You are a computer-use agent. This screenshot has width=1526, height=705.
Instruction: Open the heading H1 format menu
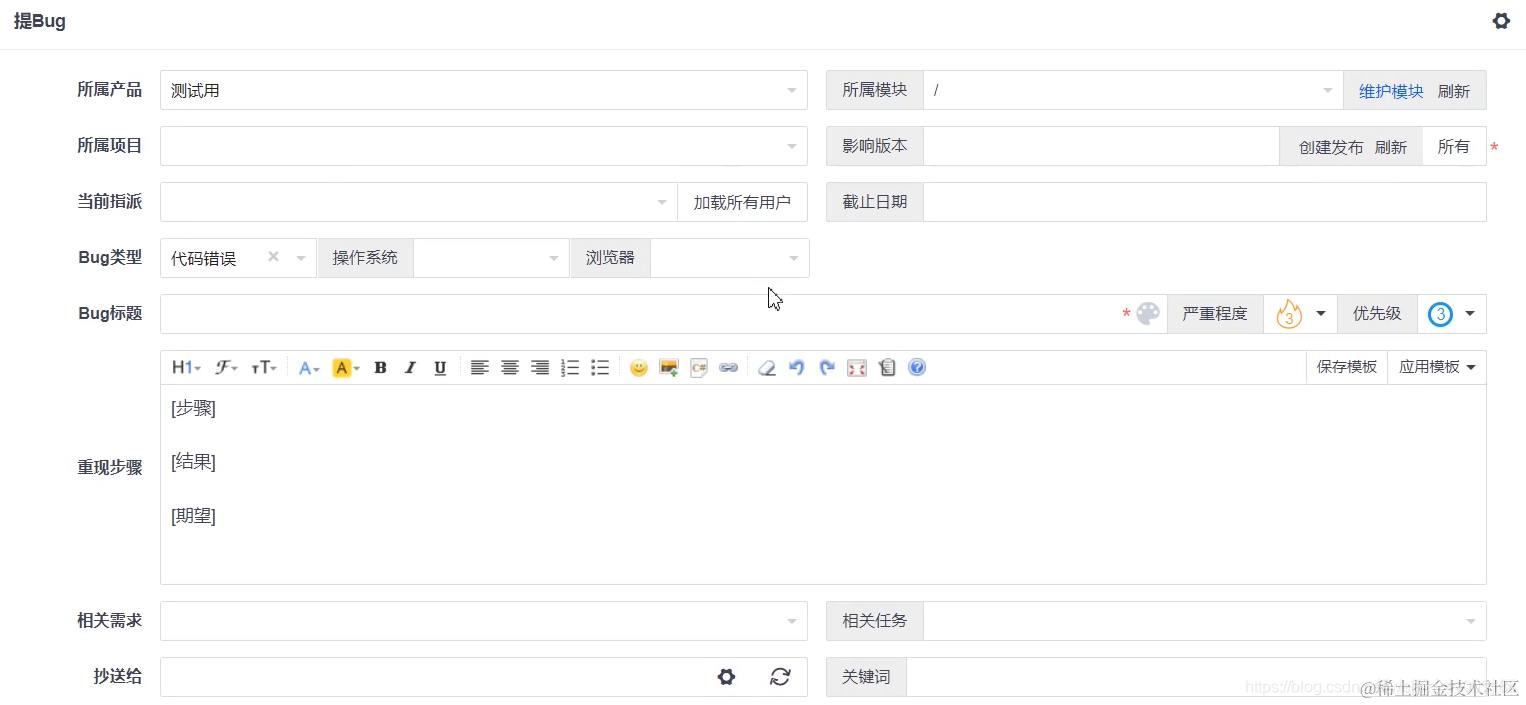[186, 368]
